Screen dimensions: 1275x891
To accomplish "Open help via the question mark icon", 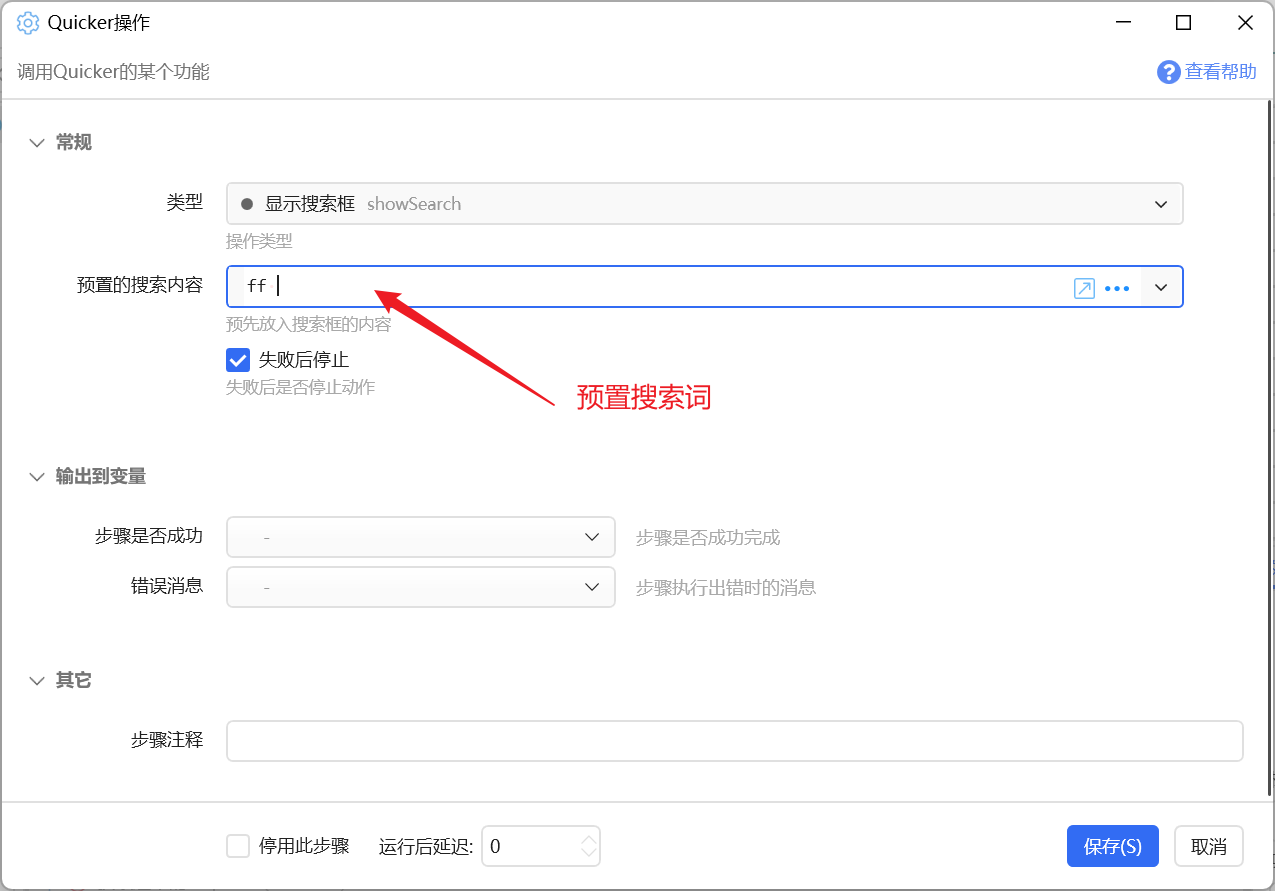I will (x=1168, y=72).
